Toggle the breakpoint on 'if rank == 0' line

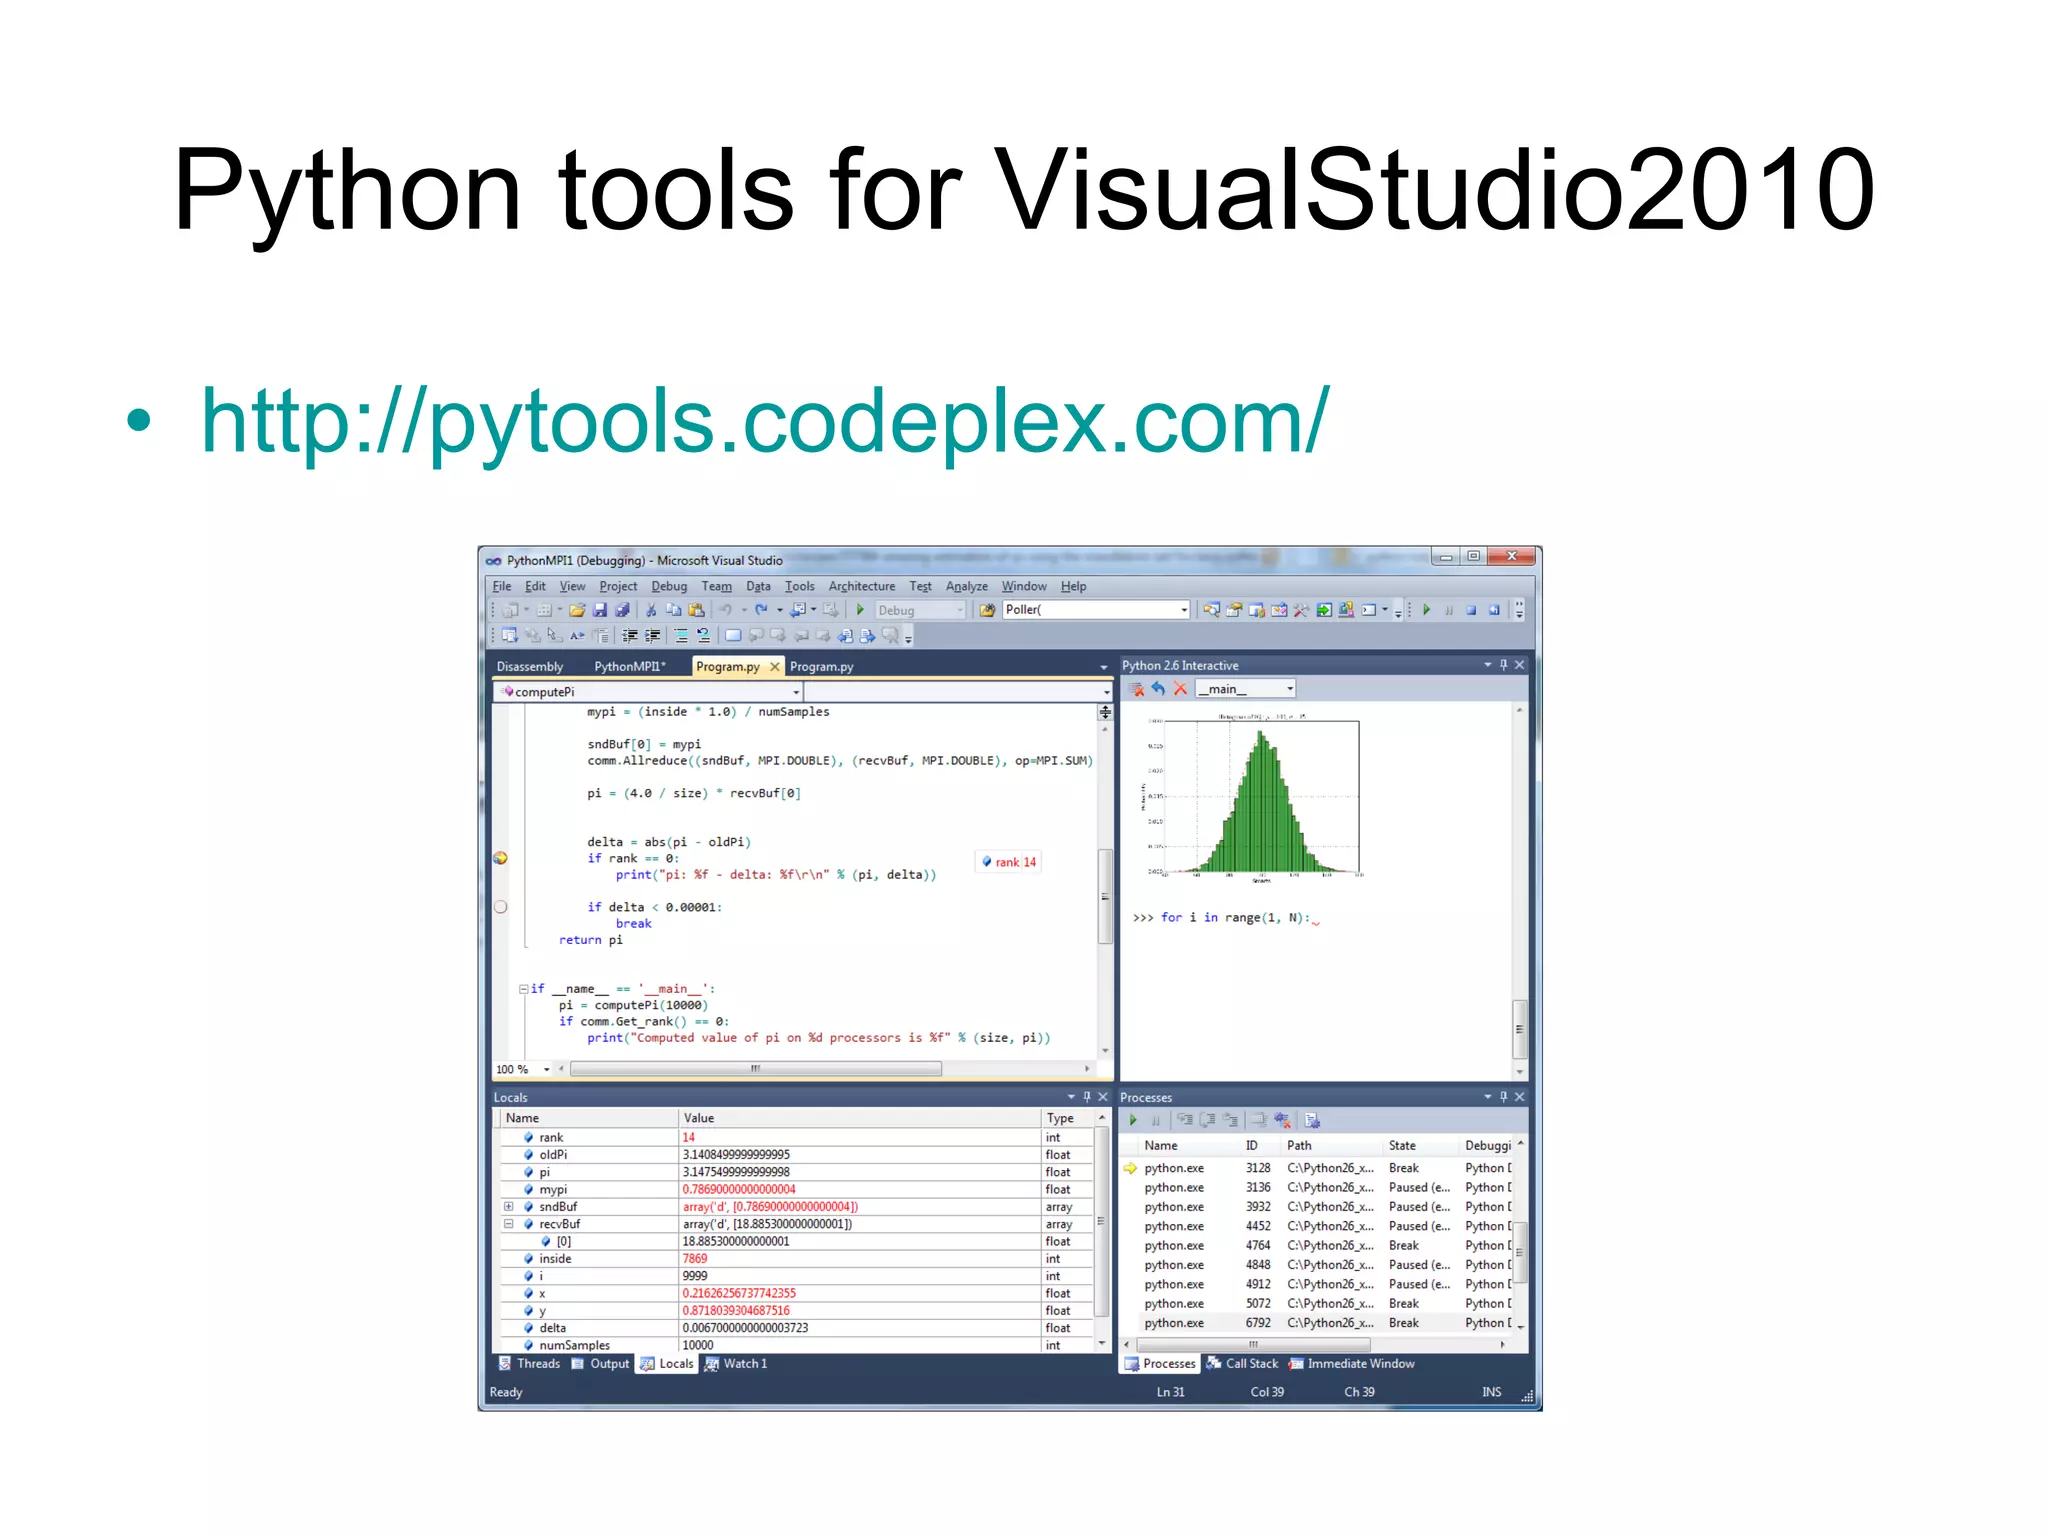coord(501,858)
